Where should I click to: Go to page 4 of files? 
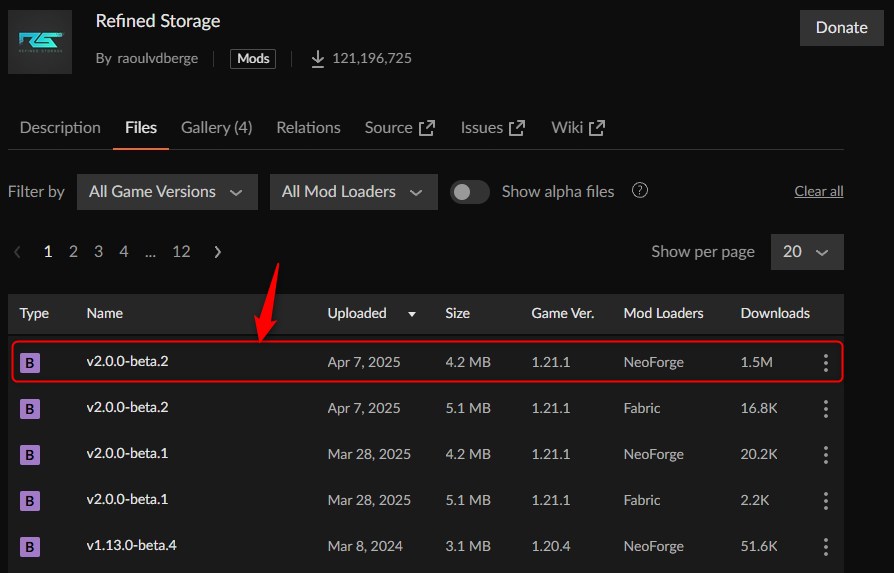pyautogui.click(x=124, y=251)
